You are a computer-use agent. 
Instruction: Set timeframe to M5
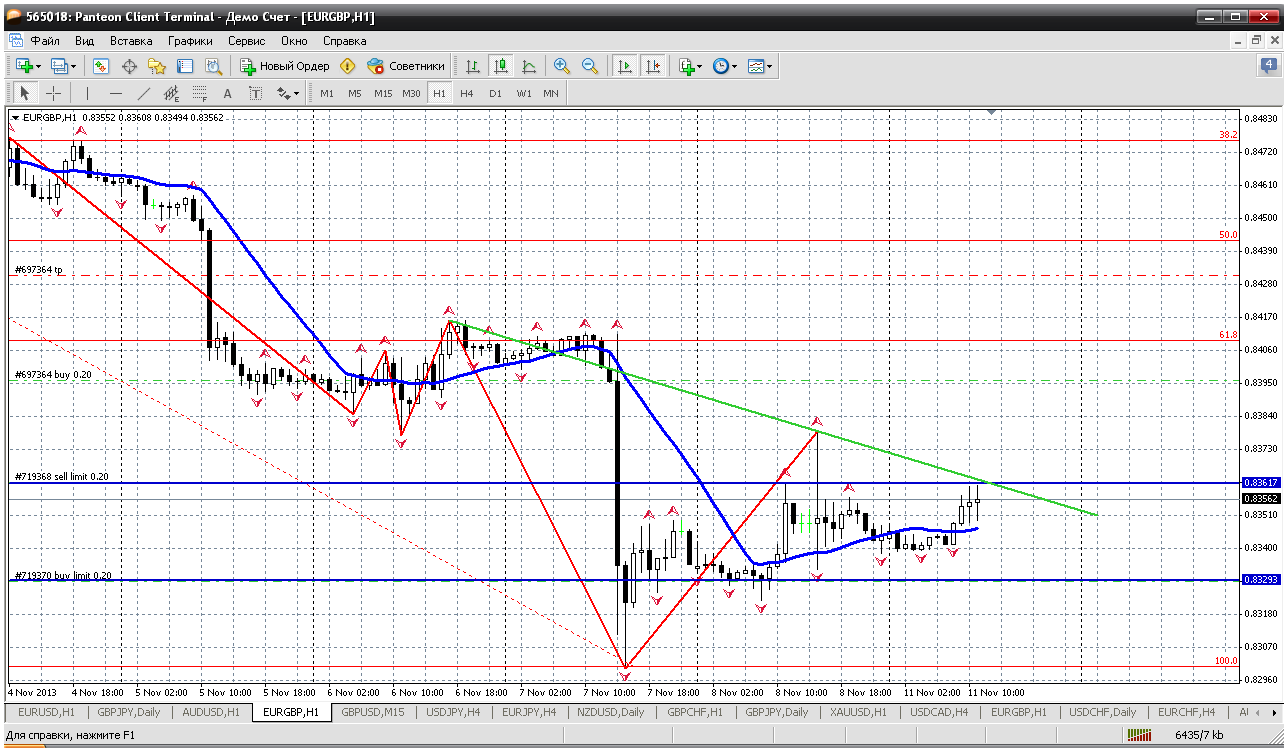355,93
